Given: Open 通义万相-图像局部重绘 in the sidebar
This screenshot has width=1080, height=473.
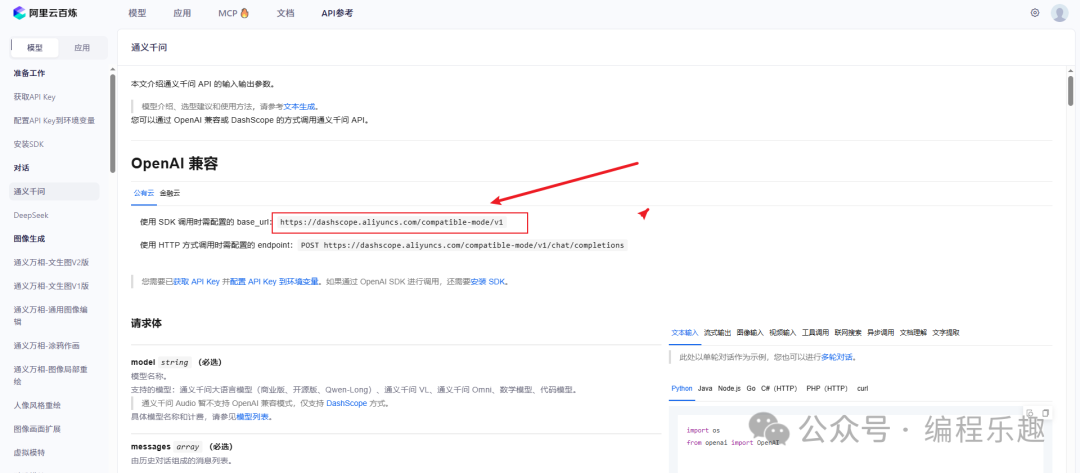Looking at the screenshot, I should (x=51, y=375).
